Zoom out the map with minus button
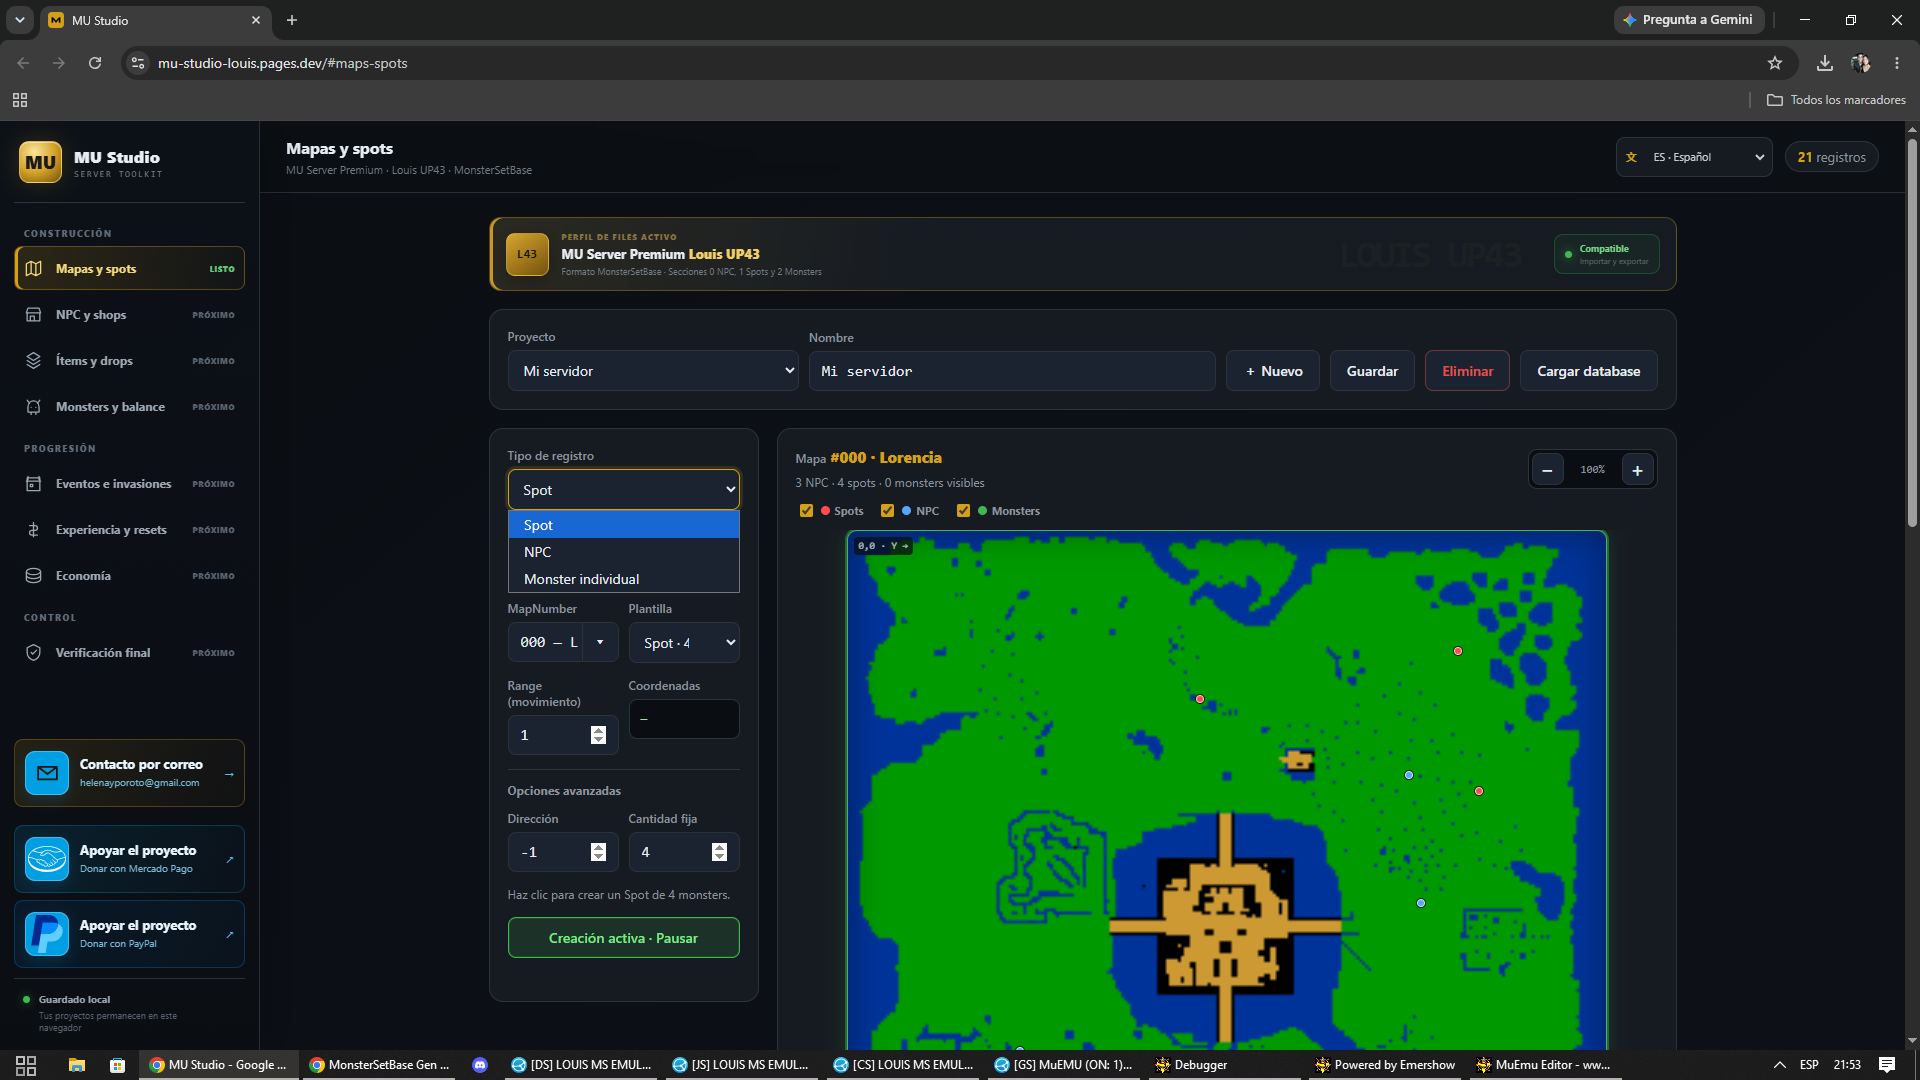This screenshot has height=1080, width=1920. [1547, 470]
